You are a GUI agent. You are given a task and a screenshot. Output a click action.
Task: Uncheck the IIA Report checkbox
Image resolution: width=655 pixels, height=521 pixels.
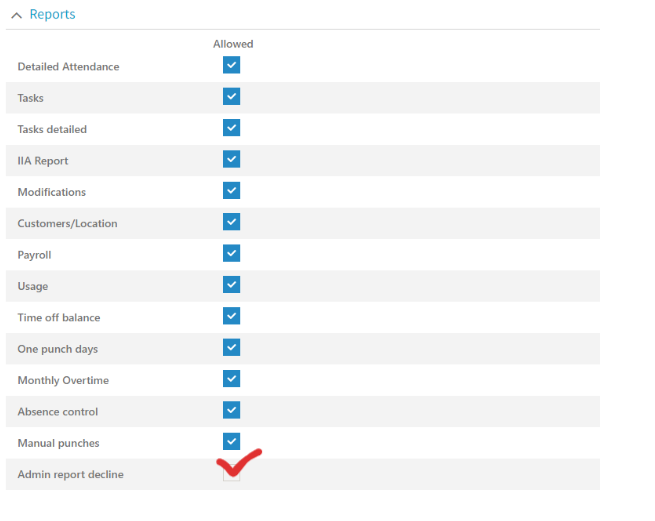pos(232,159)
